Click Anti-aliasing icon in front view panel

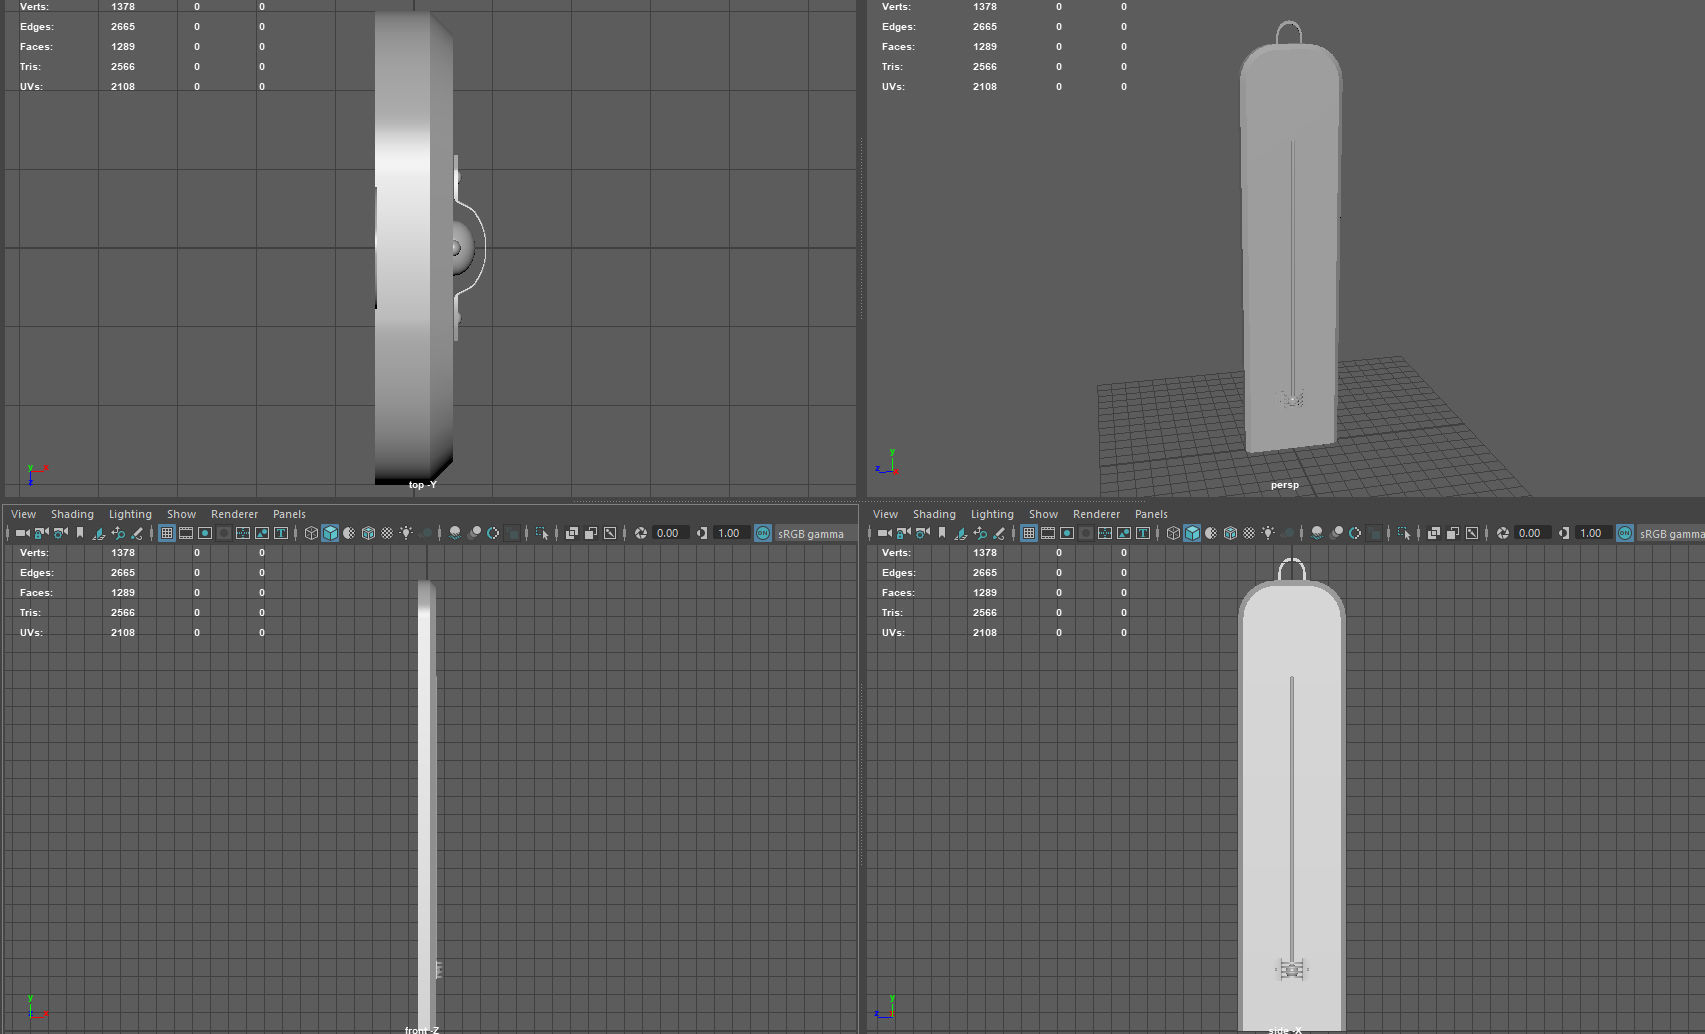pyautogui.click(x=493, y=533)
